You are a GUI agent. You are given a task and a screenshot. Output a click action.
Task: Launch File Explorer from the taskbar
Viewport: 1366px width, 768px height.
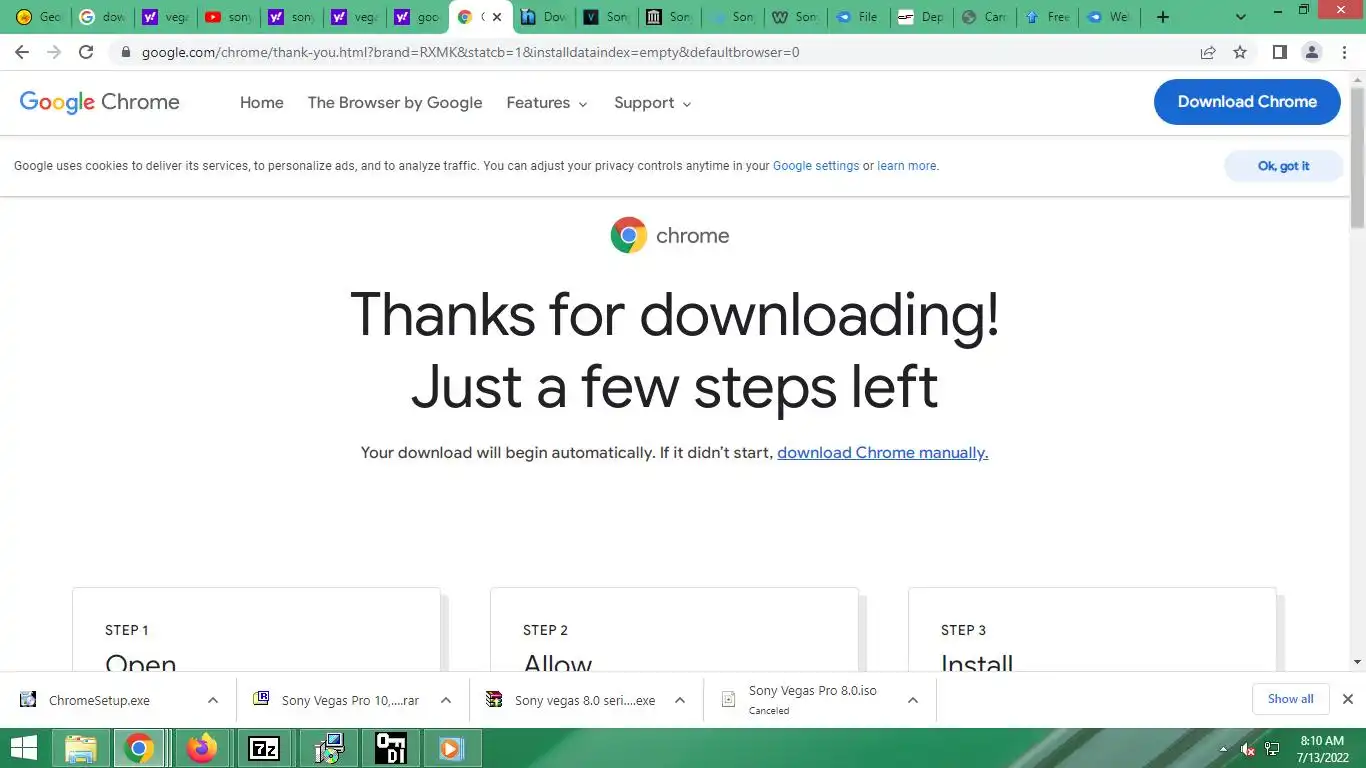(80, 748)
